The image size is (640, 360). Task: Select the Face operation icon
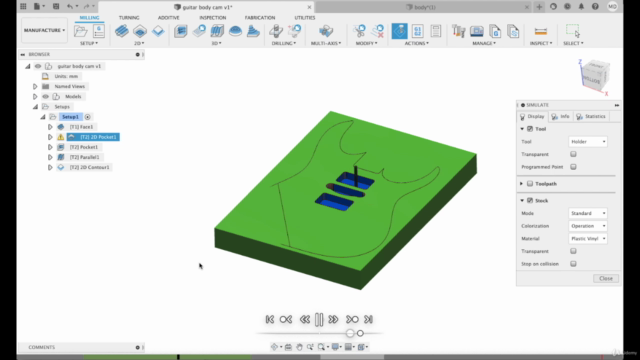tap(158, 31)
